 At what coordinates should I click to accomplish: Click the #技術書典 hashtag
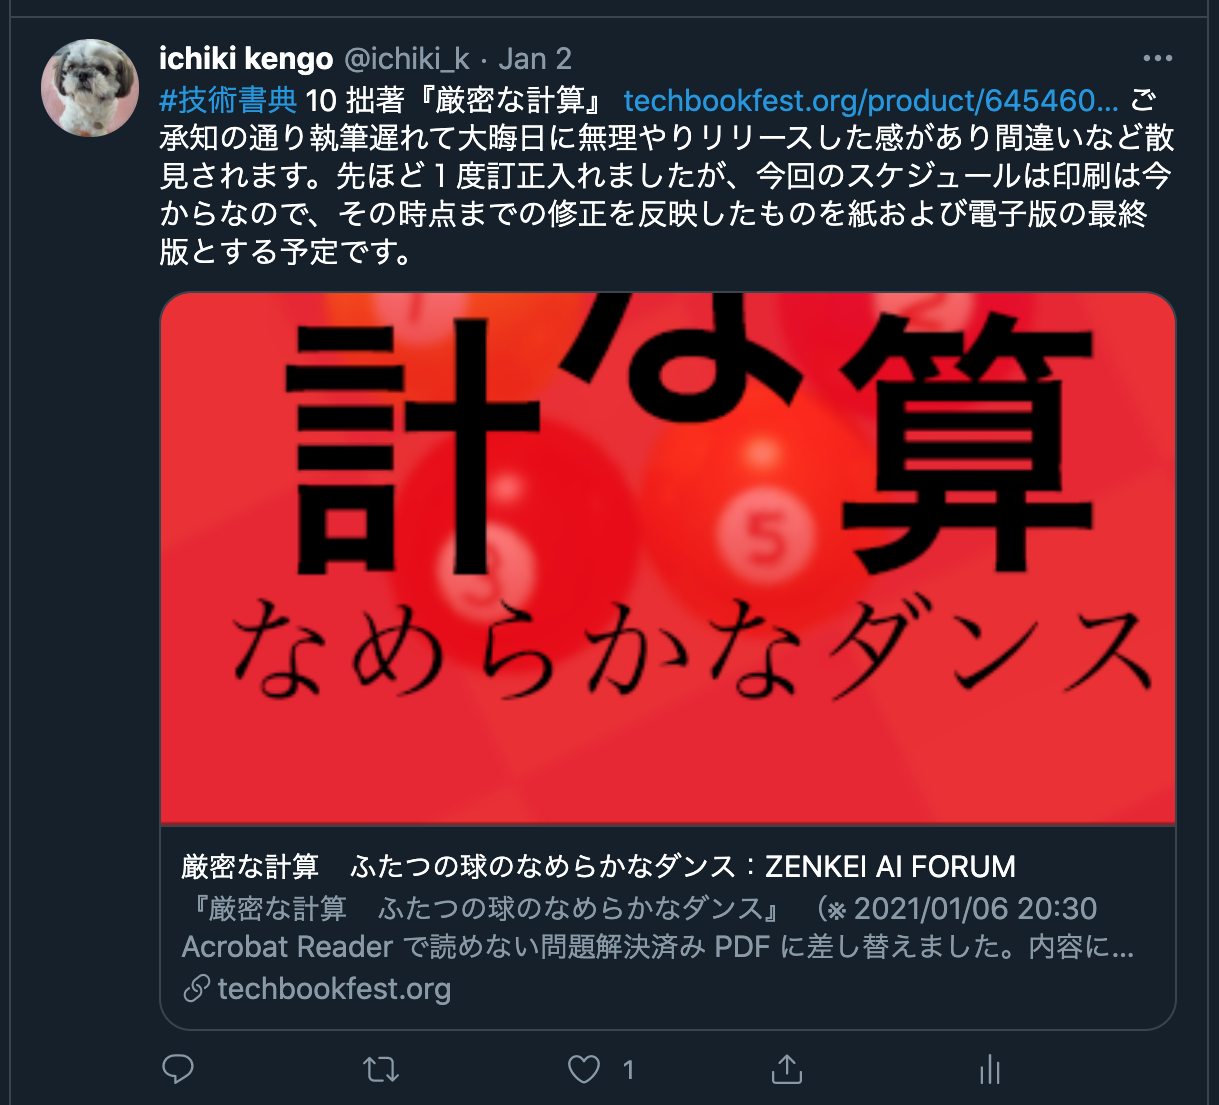(228, 101)
